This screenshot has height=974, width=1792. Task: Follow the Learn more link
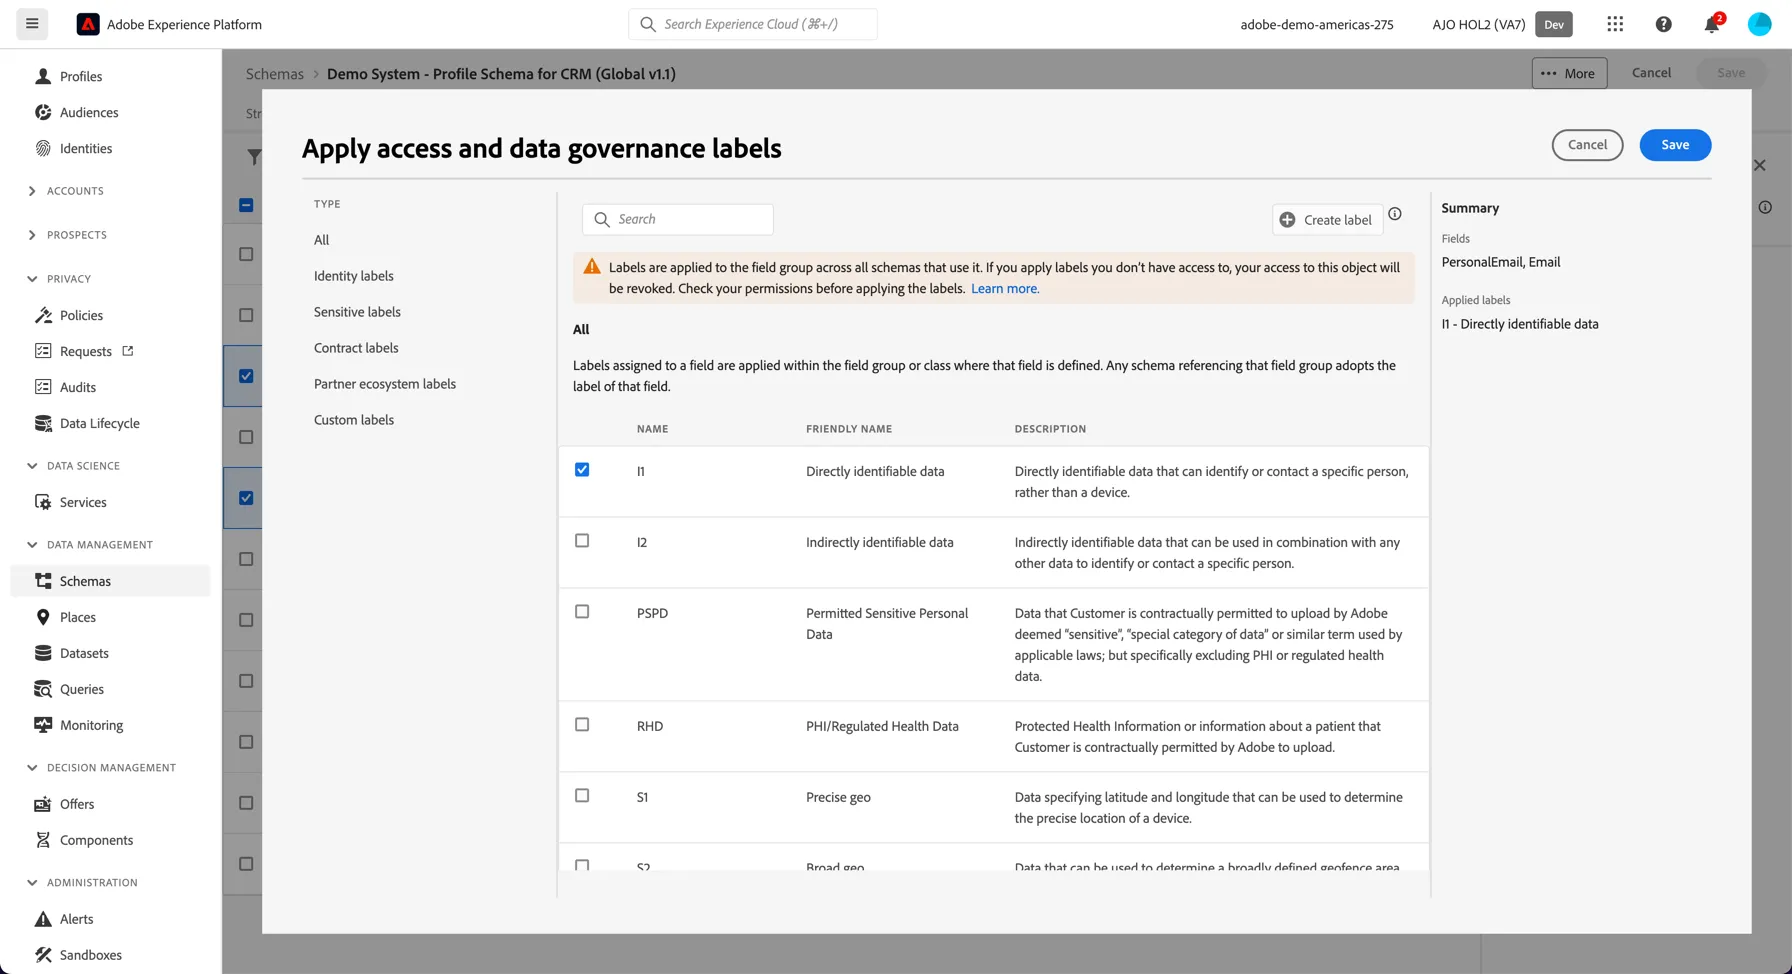tap(1005, 289)
